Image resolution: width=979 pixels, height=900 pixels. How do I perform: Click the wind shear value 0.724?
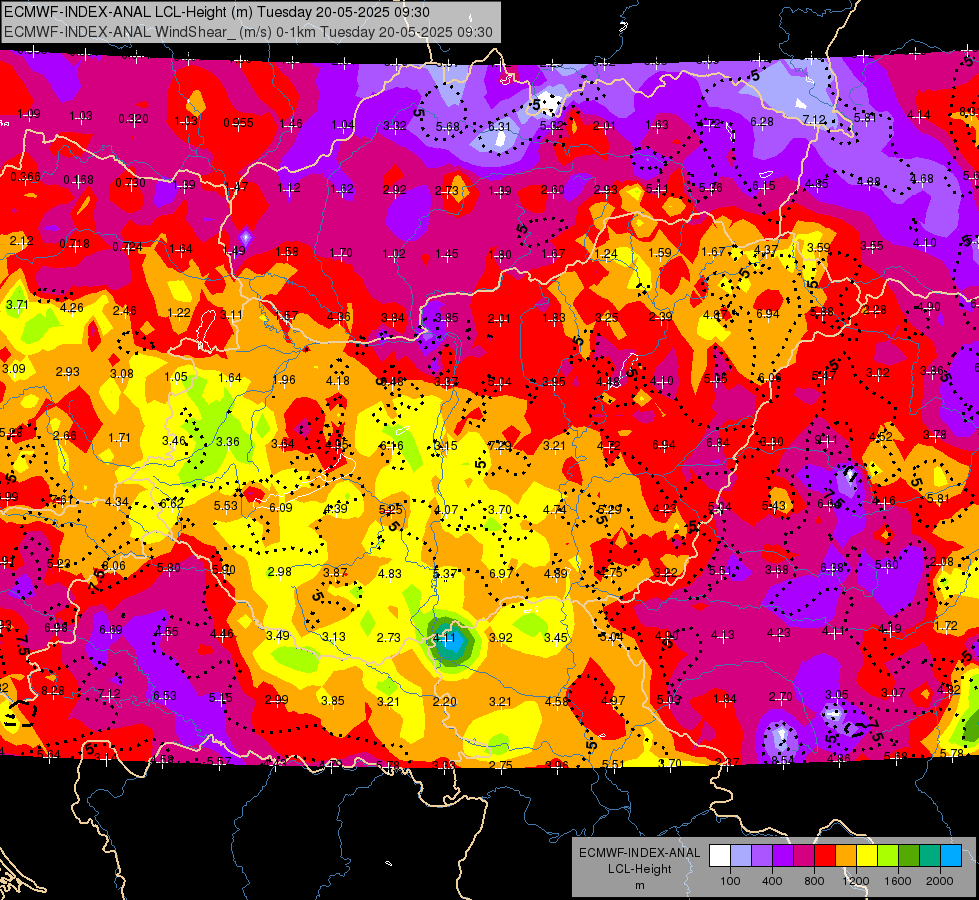pos(127,247)
